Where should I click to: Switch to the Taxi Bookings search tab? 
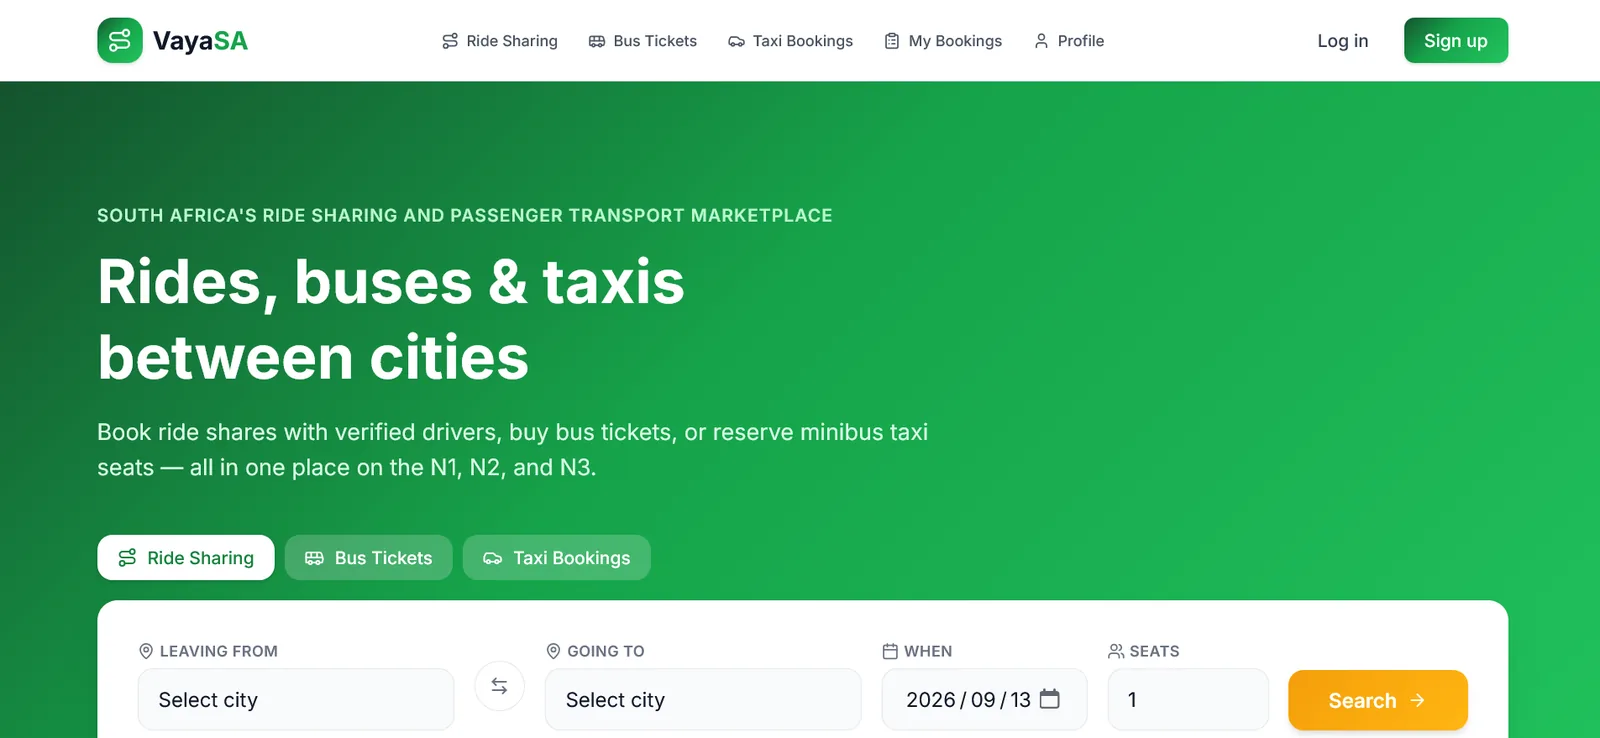[557, 558]
